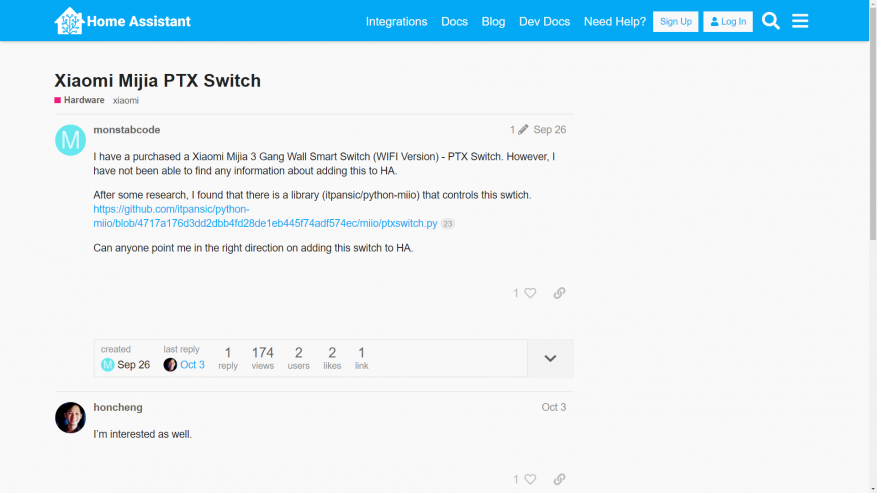Open honcheng's profile photo avatar
The width and height of the screenshot is (877, 493).
click(x=70, y=417)
